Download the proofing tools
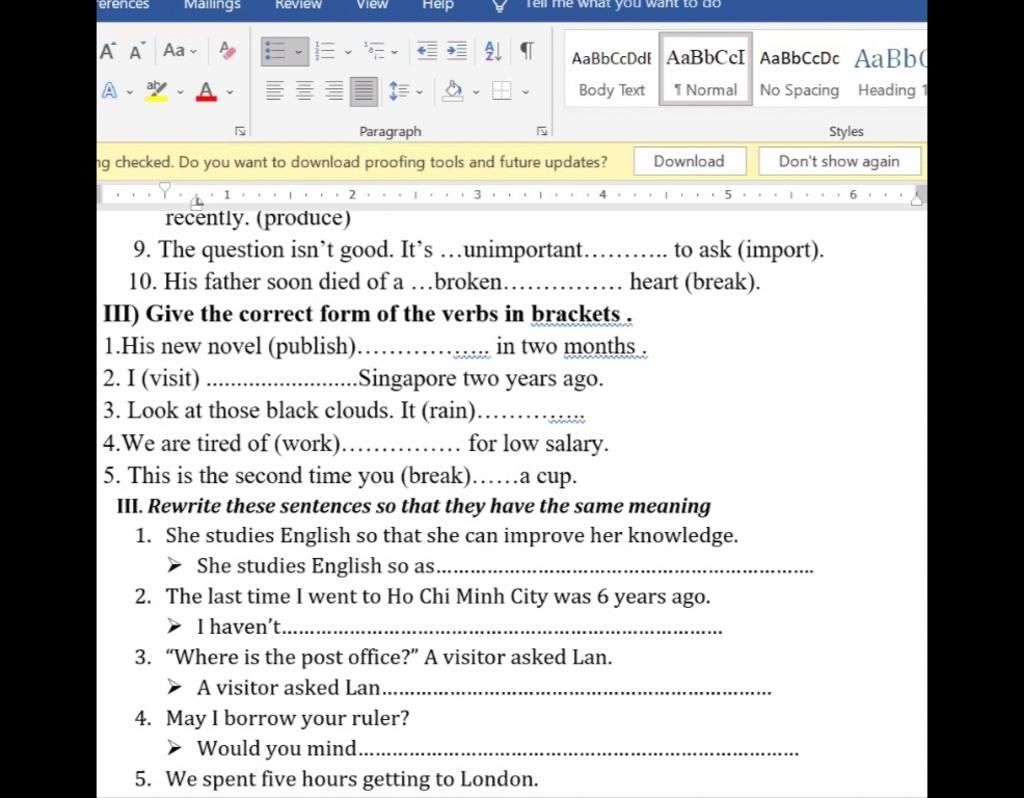This screenshot has height=798, width=1024. click(690, 161)
